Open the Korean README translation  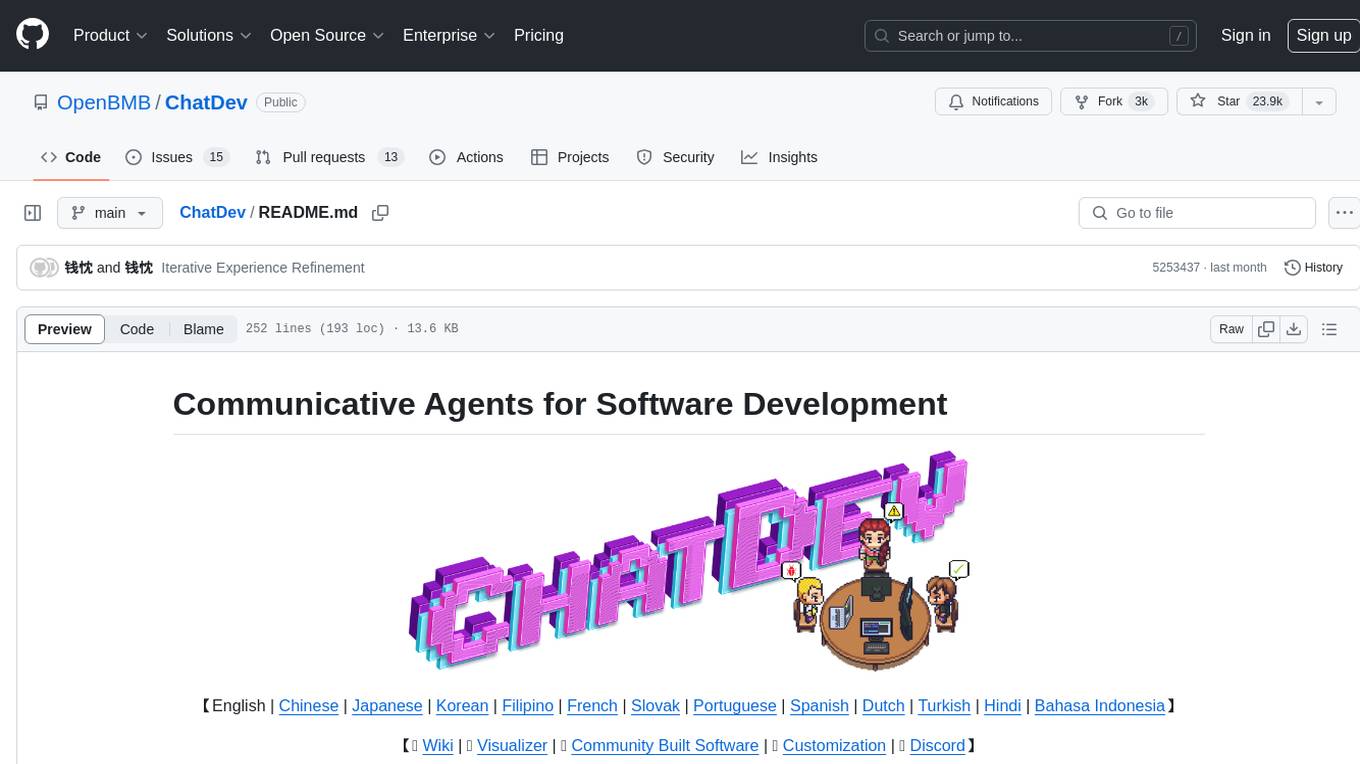coord(462,706)
